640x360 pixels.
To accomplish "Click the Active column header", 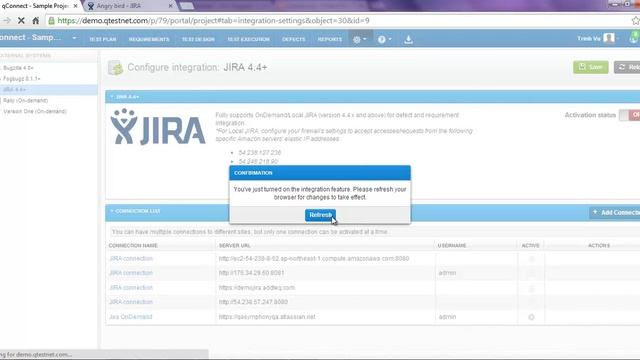I will [530, 245].
